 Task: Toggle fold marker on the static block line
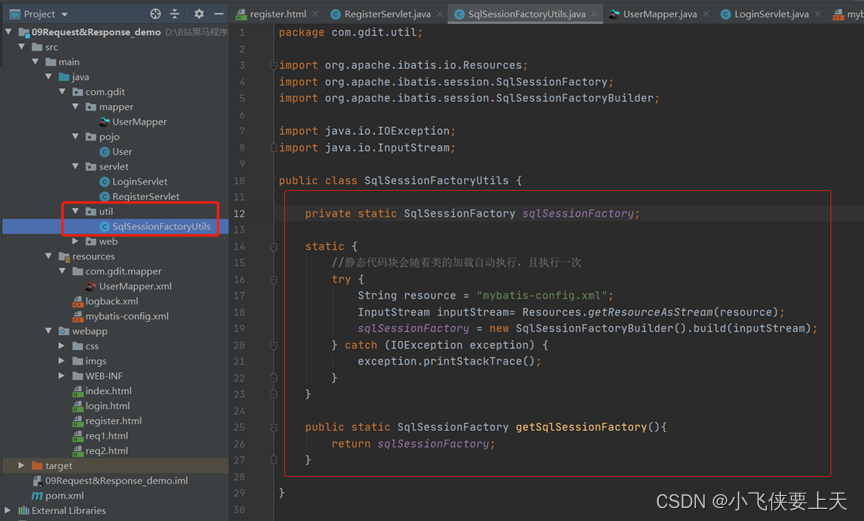274,246
